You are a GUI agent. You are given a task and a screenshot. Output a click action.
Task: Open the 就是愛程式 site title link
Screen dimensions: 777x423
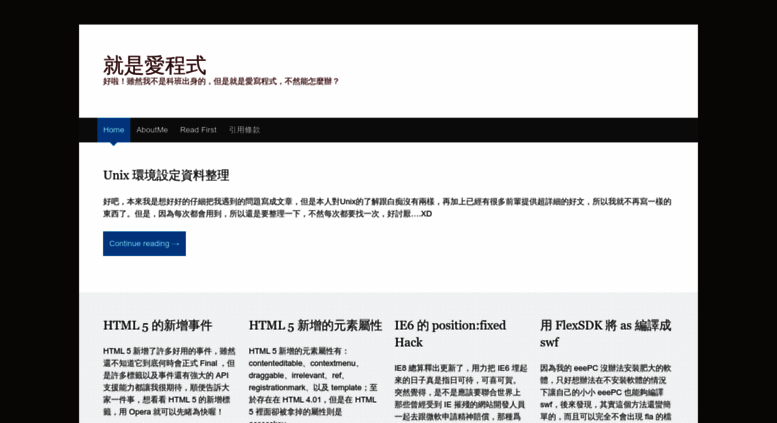pyautogui.click(x=155, y=65)
